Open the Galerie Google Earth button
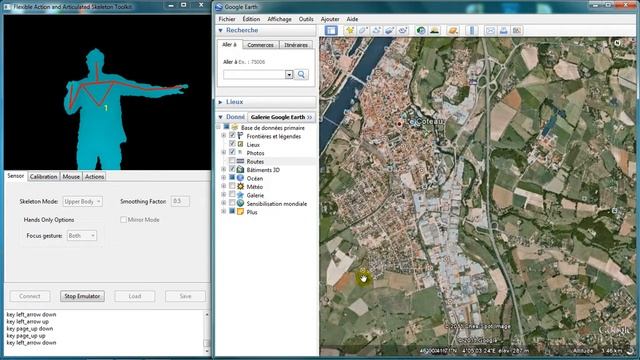This screenshot has width=640, height=360. coord(281,117)
